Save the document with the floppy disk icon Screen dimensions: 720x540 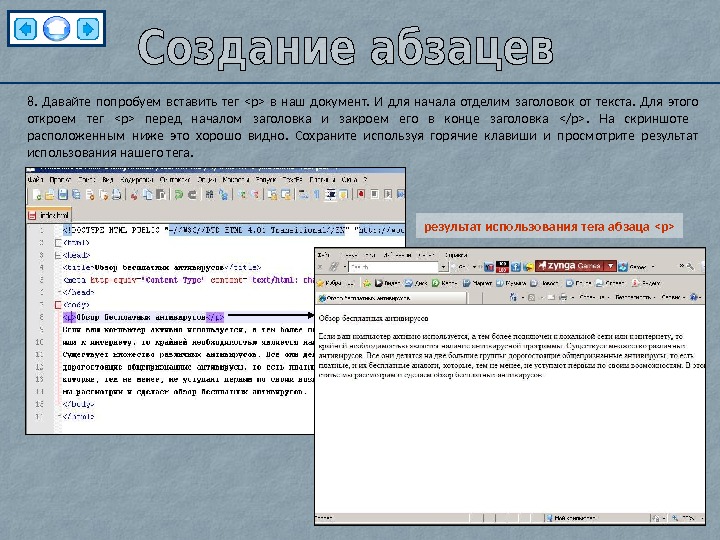point(63,195)
